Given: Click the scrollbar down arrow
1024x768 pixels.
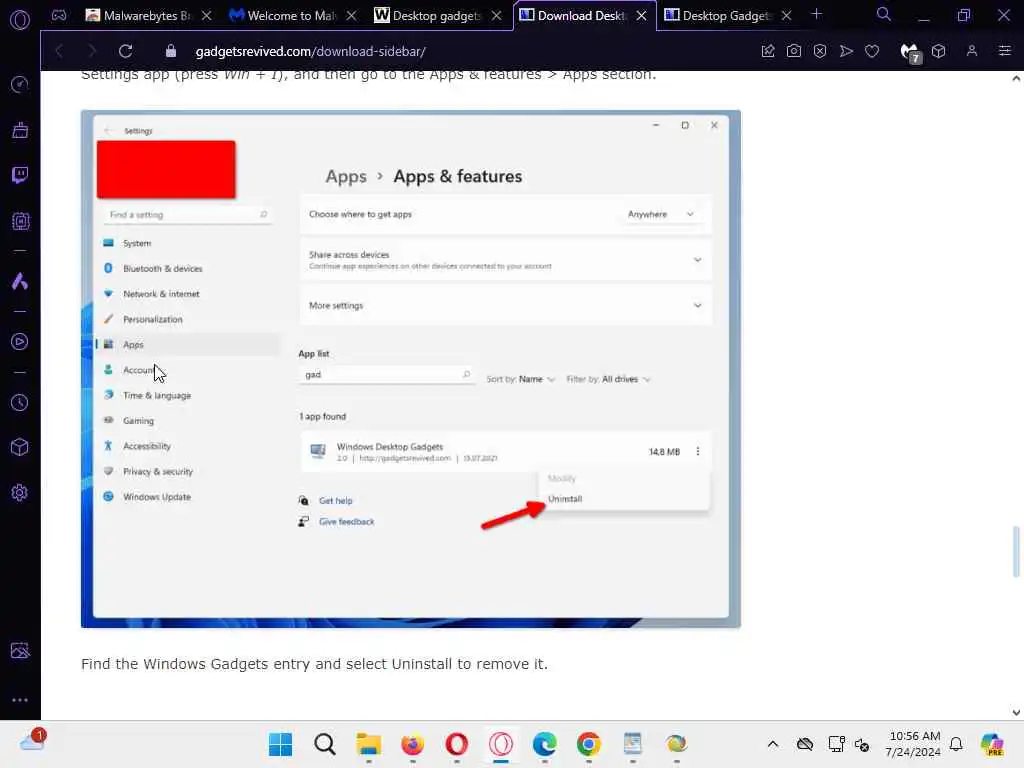Looking at the screenshot, I should pyautogui.click(x=1016, y=712).
